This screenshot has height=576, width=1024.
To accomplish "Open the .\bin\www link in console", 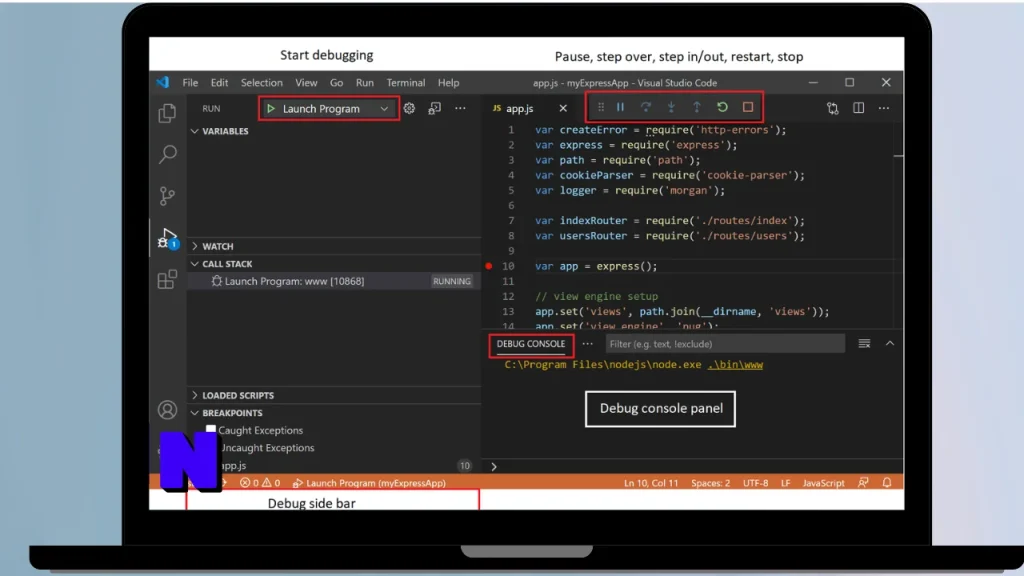I will [x=735, y=364].
